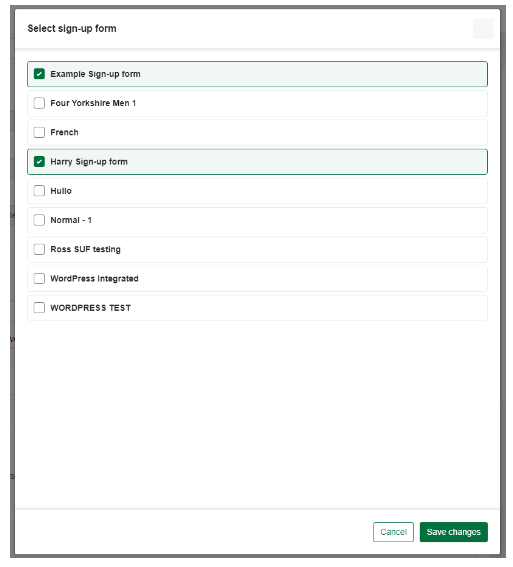513x567 pixels.
Task: Enable the WordPress Integrated checkbox
Action: coord(39,279)
